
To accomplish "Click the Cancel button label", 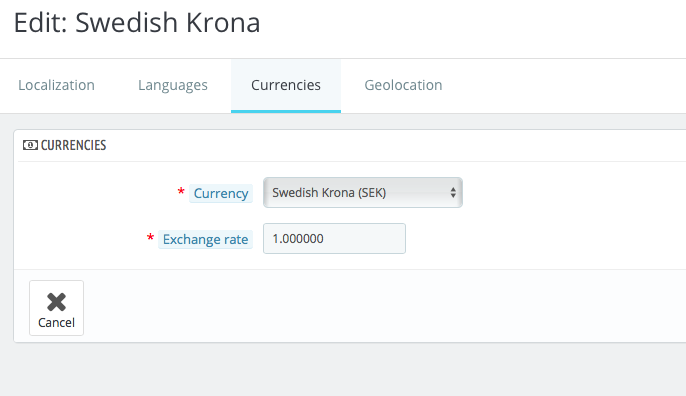I will point(56,322).
